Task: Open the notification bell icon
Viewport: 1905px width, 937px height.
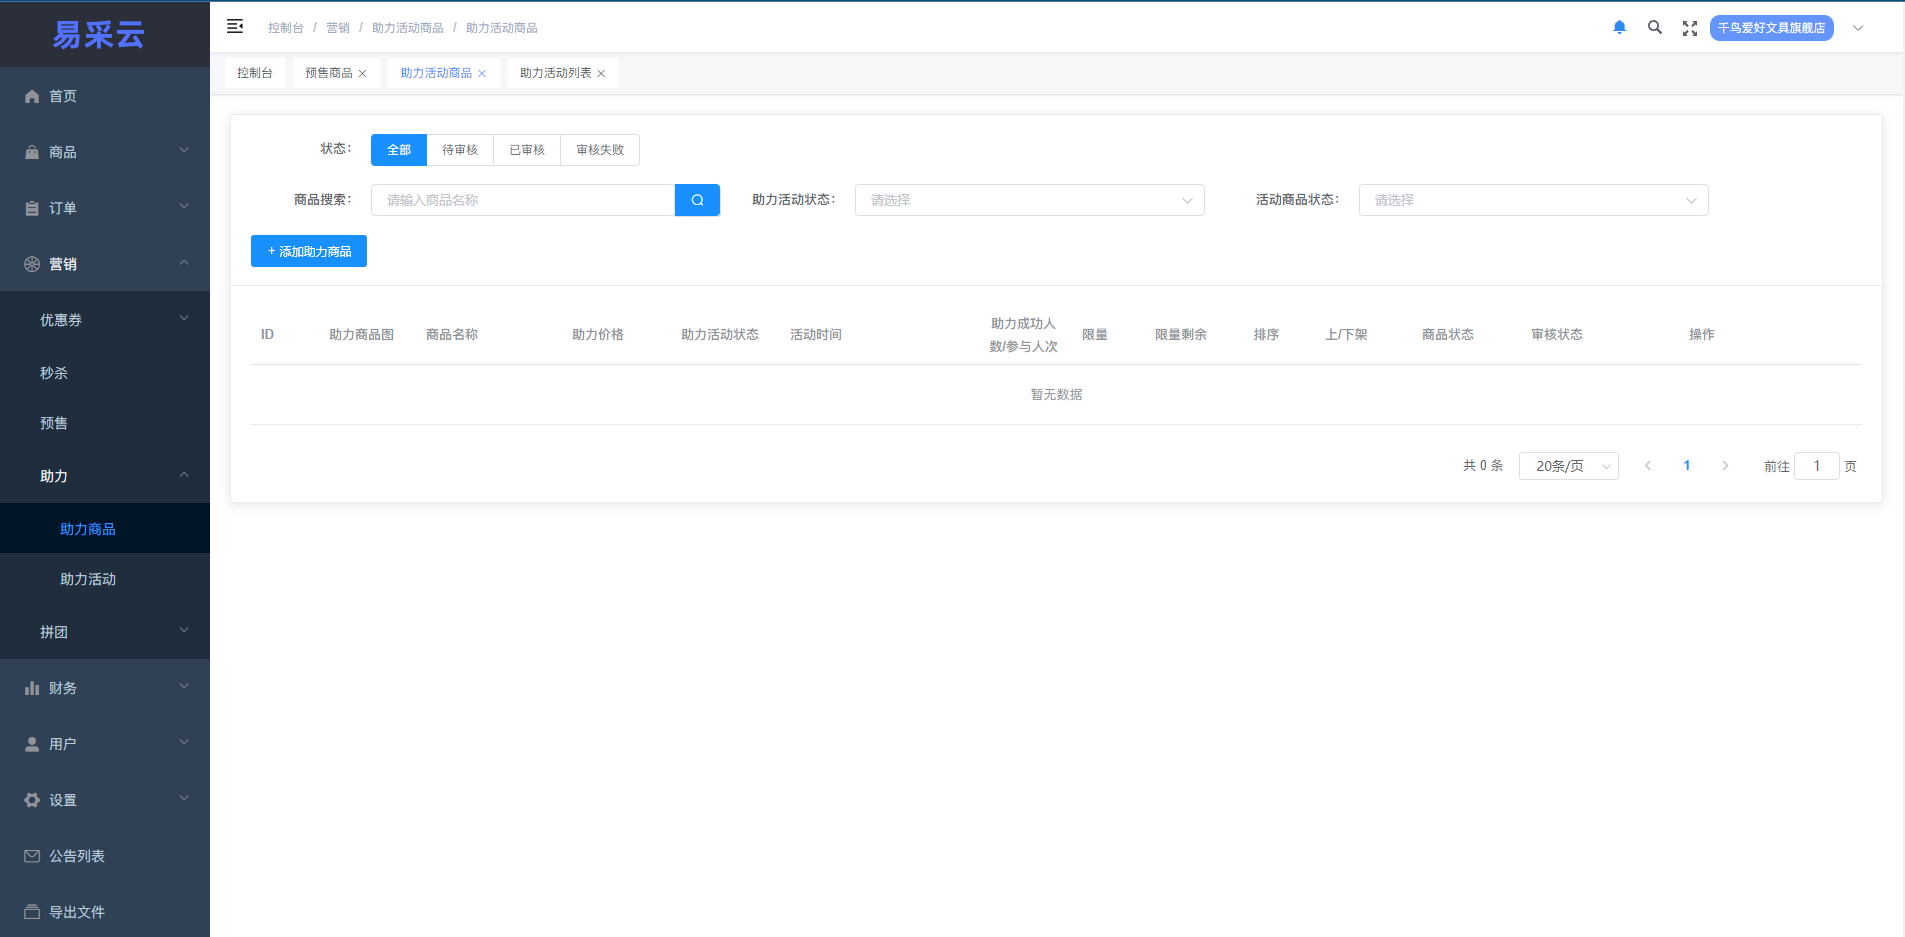Action: [x=1620, y=27]
